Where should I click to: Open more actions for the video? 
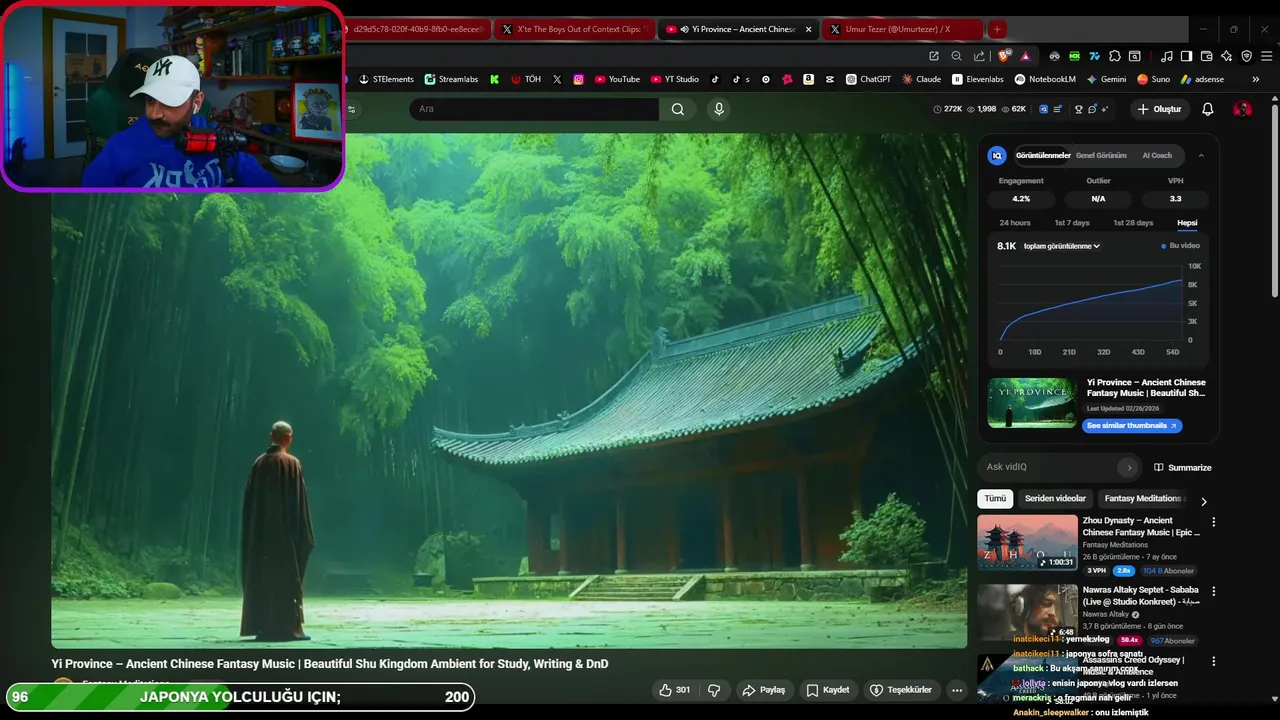click(x=957, y=690)
